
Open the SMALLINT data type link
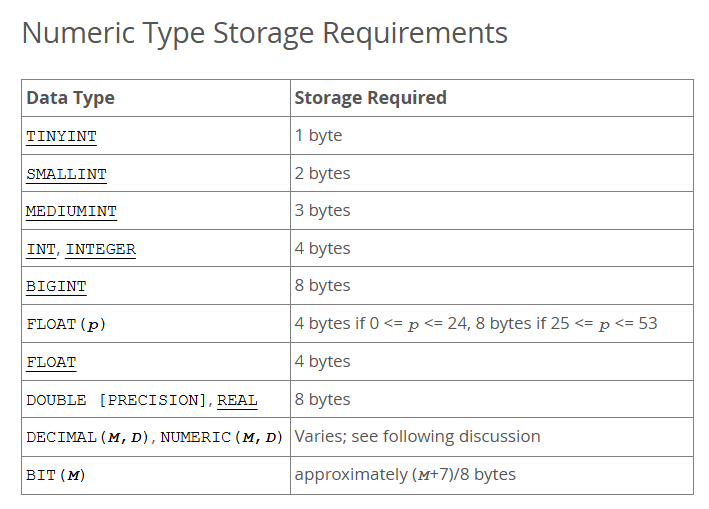click(x=66, y=174)
